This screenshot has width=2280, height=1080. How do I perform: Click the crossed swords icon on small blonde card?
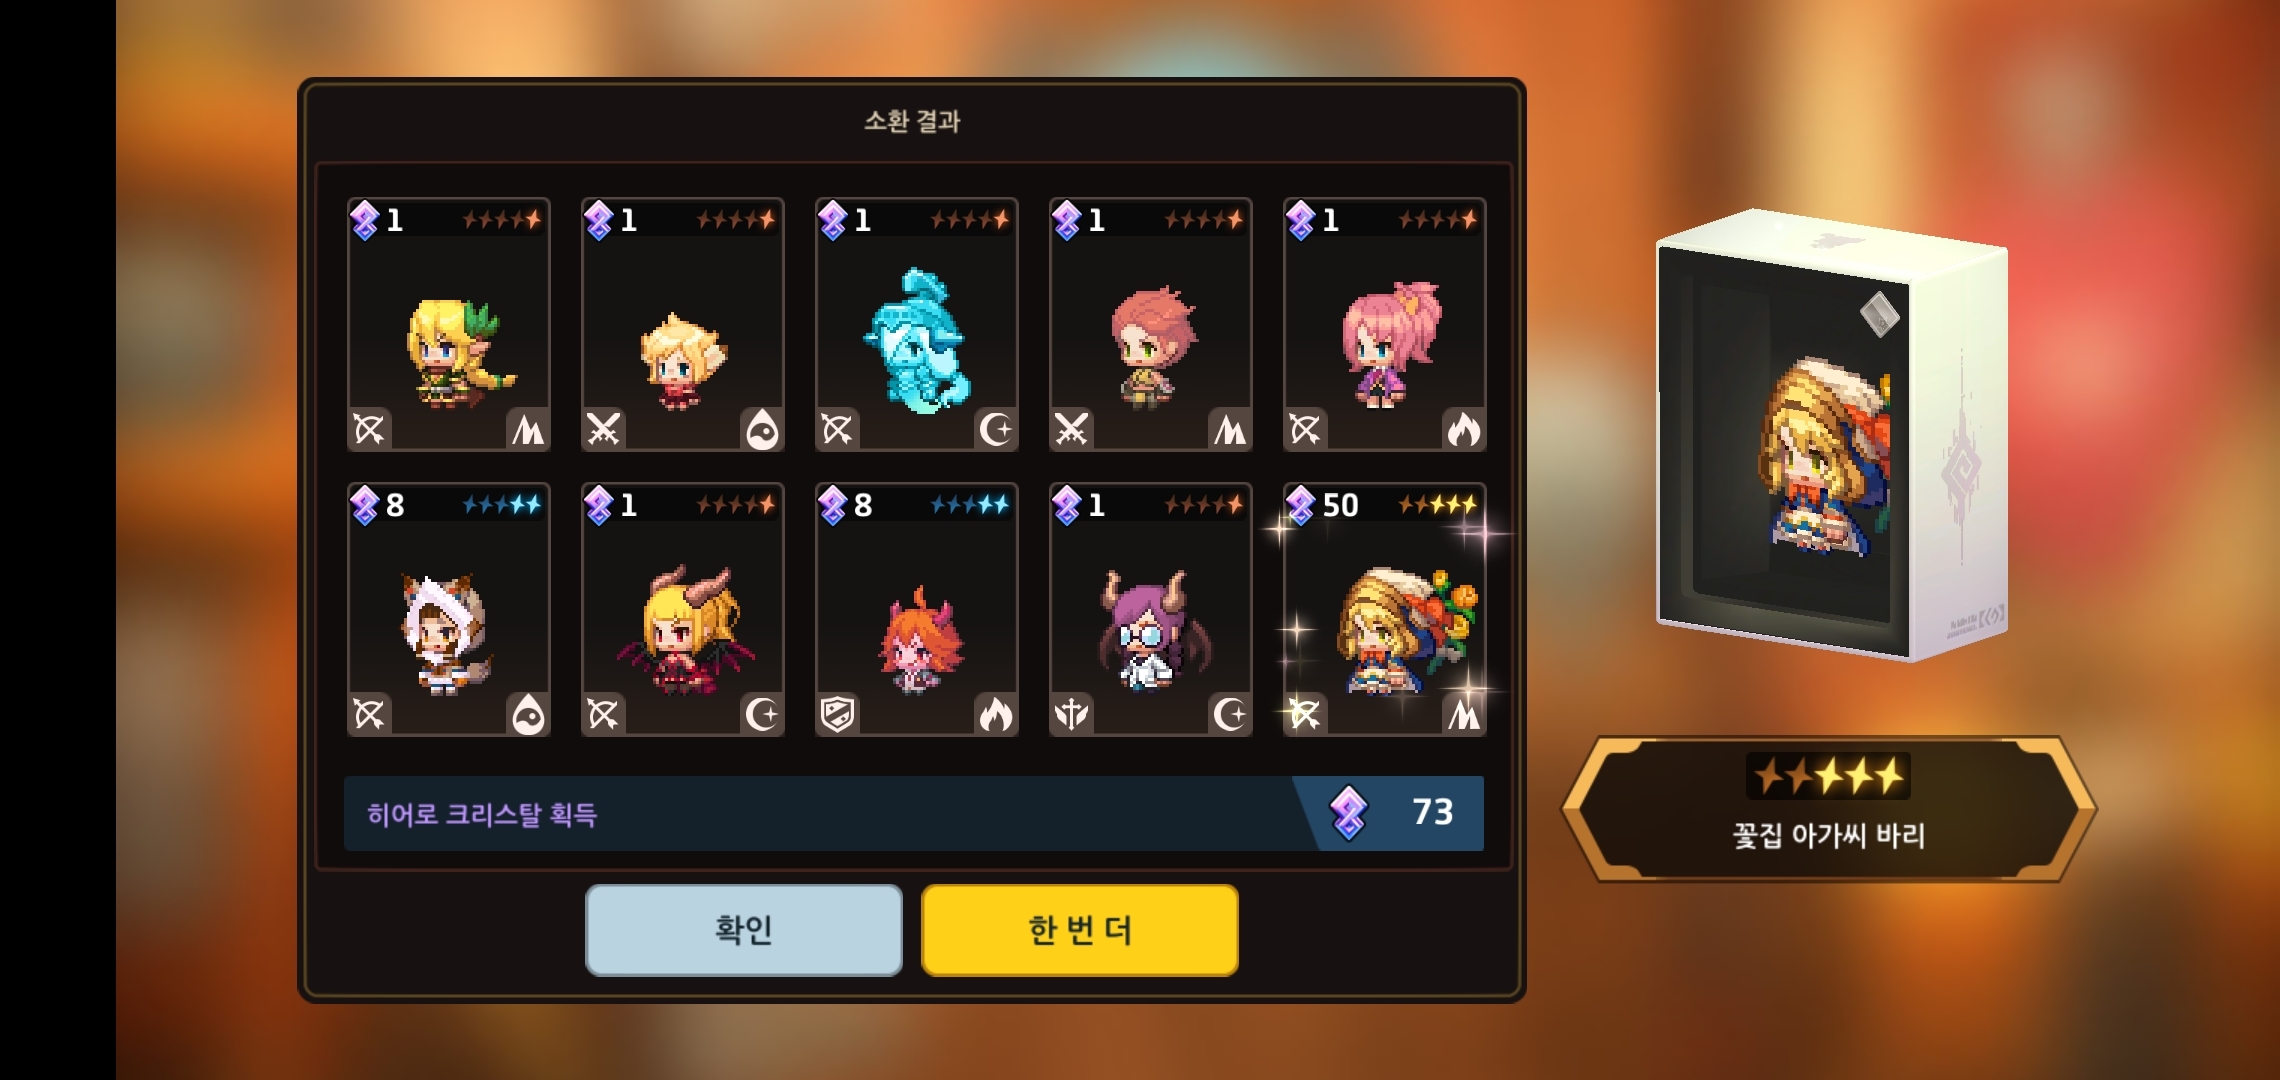604,429
